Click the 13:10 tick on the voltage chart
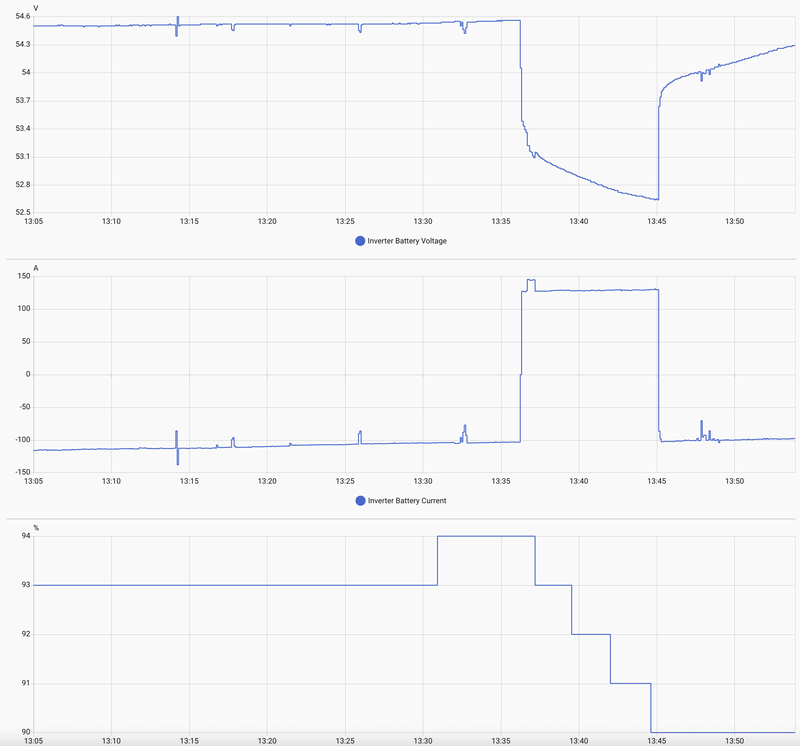800x746 pixels. (111, 221)
